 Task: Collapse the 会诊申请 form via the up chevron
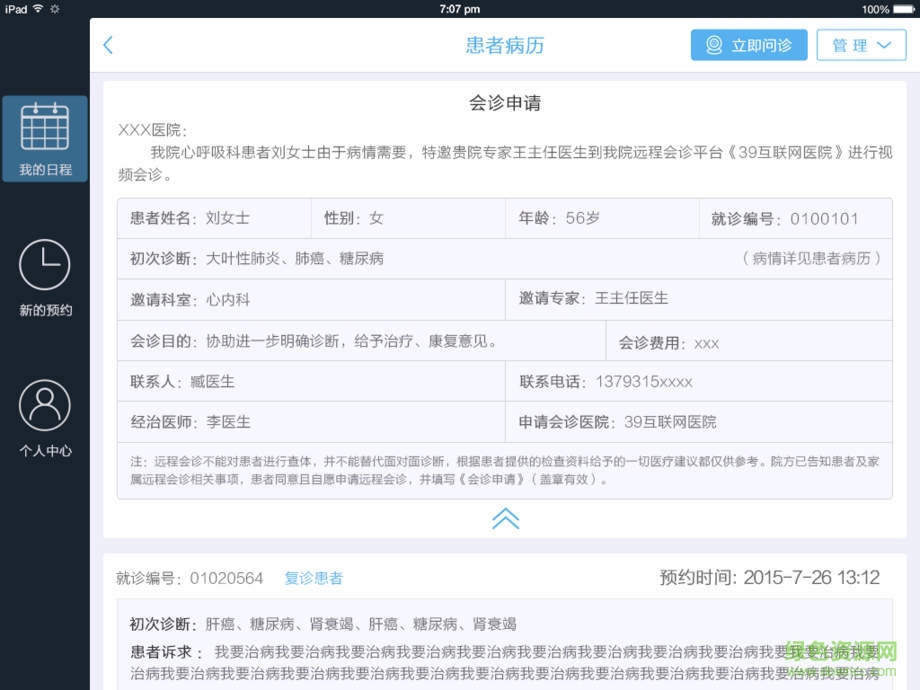point(506,518)
